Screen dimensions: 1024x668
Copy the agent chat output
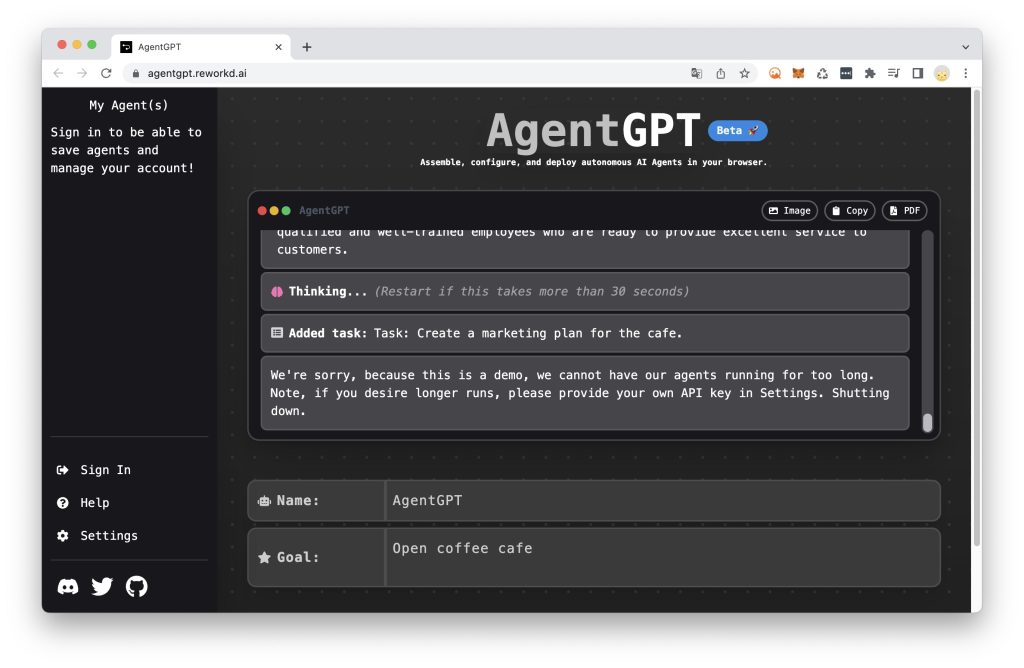point(849,210)
